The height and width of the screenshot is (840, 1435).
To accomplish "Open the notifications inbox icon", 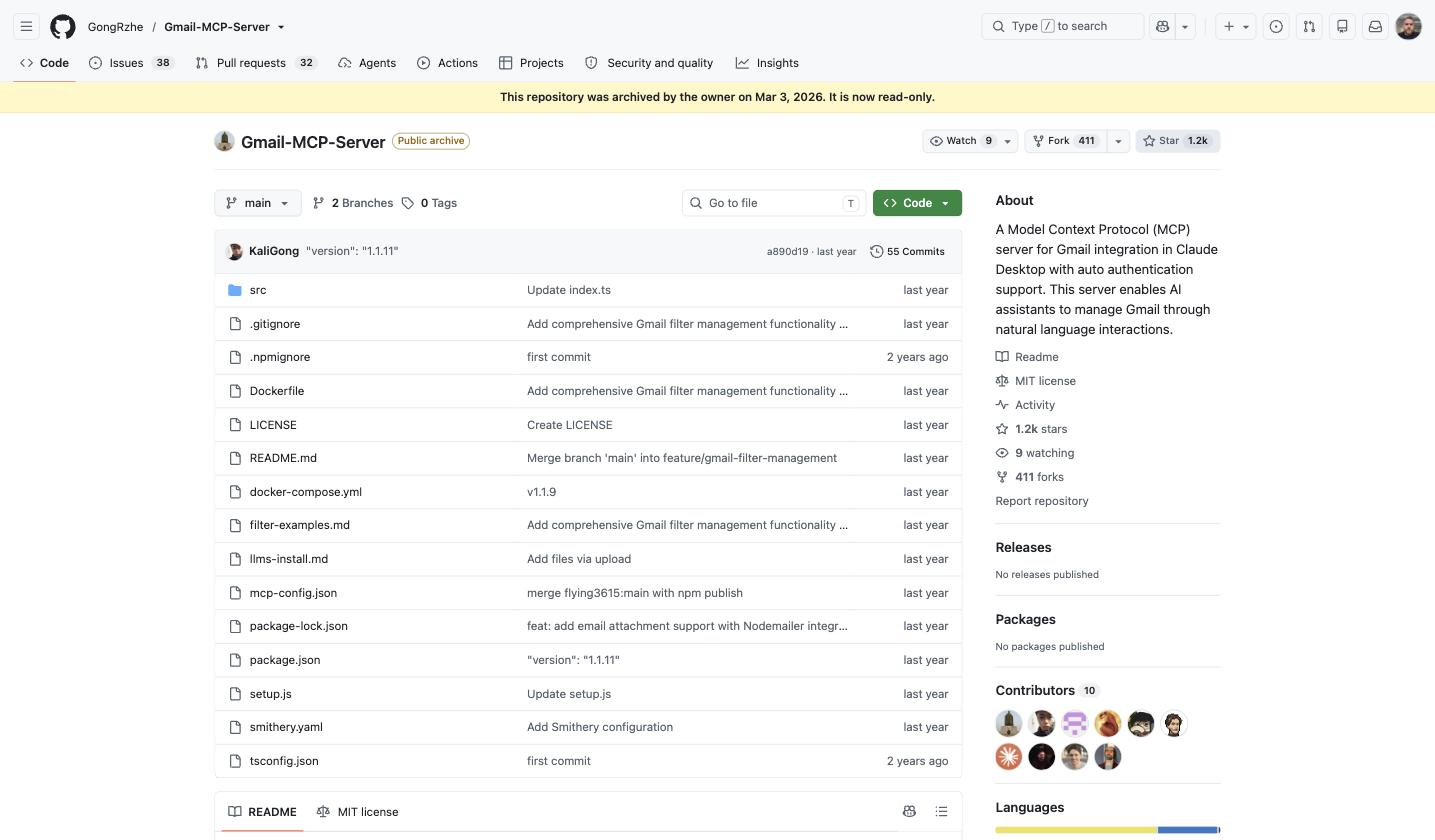I will (x=1375, y=27).
